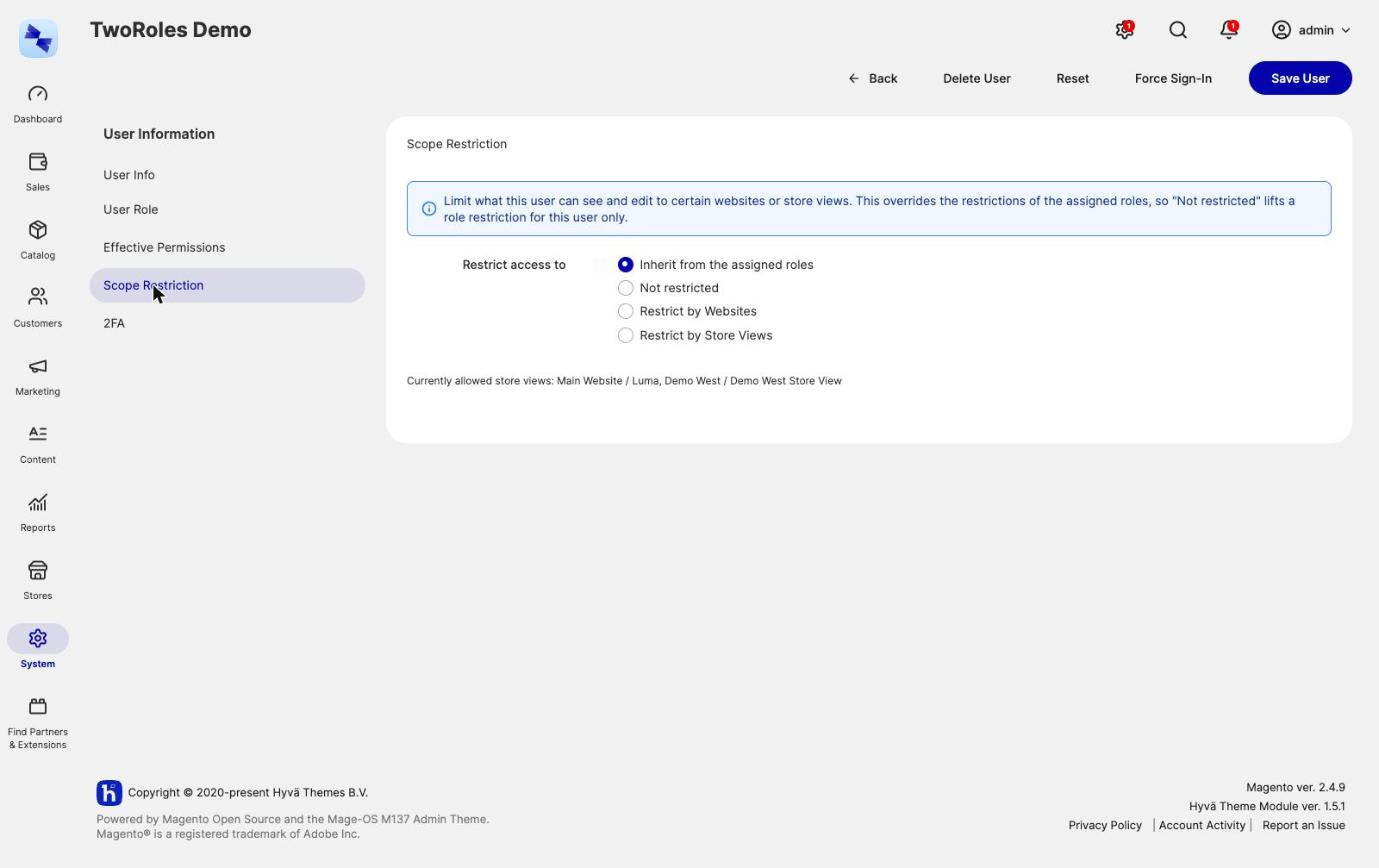The height and width of the screenshot is (868, 1379).
Task: Open the notifications bell icon
Action: click(x=1229, y=30)
